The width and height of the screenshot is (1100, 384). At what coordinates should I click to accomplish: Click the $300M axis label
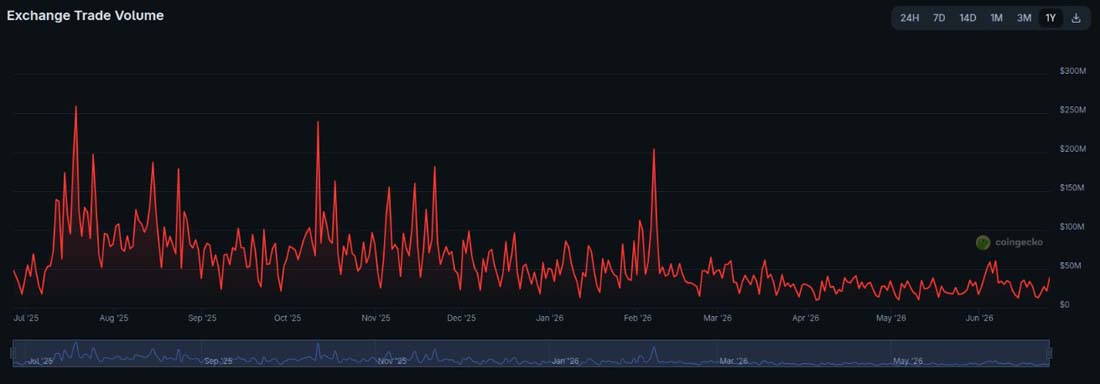1073,71
